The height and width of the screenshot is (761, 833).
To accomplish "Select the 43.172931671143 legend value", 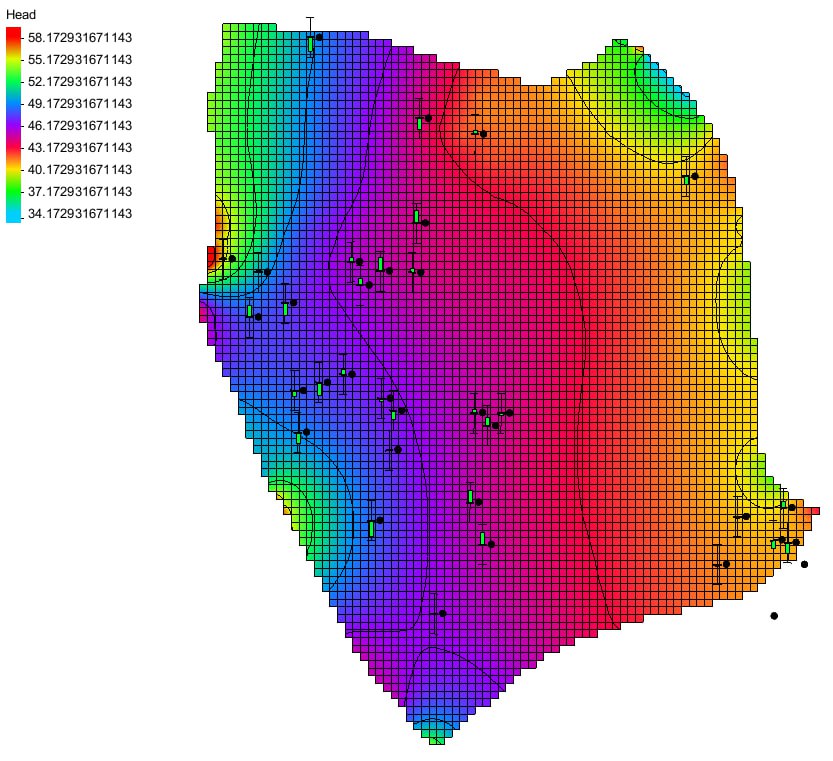I will coord(80,148).
